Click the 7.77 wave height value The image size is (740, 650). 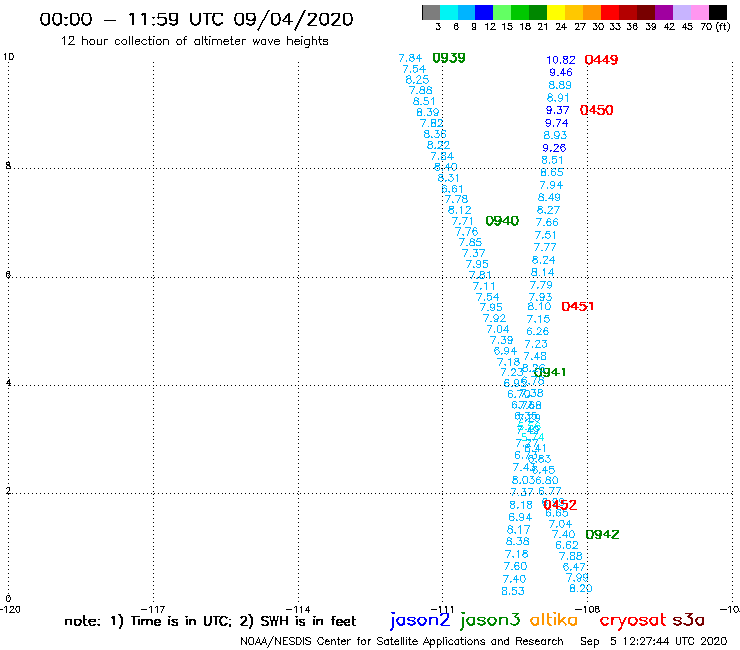[x=545, y=247]
